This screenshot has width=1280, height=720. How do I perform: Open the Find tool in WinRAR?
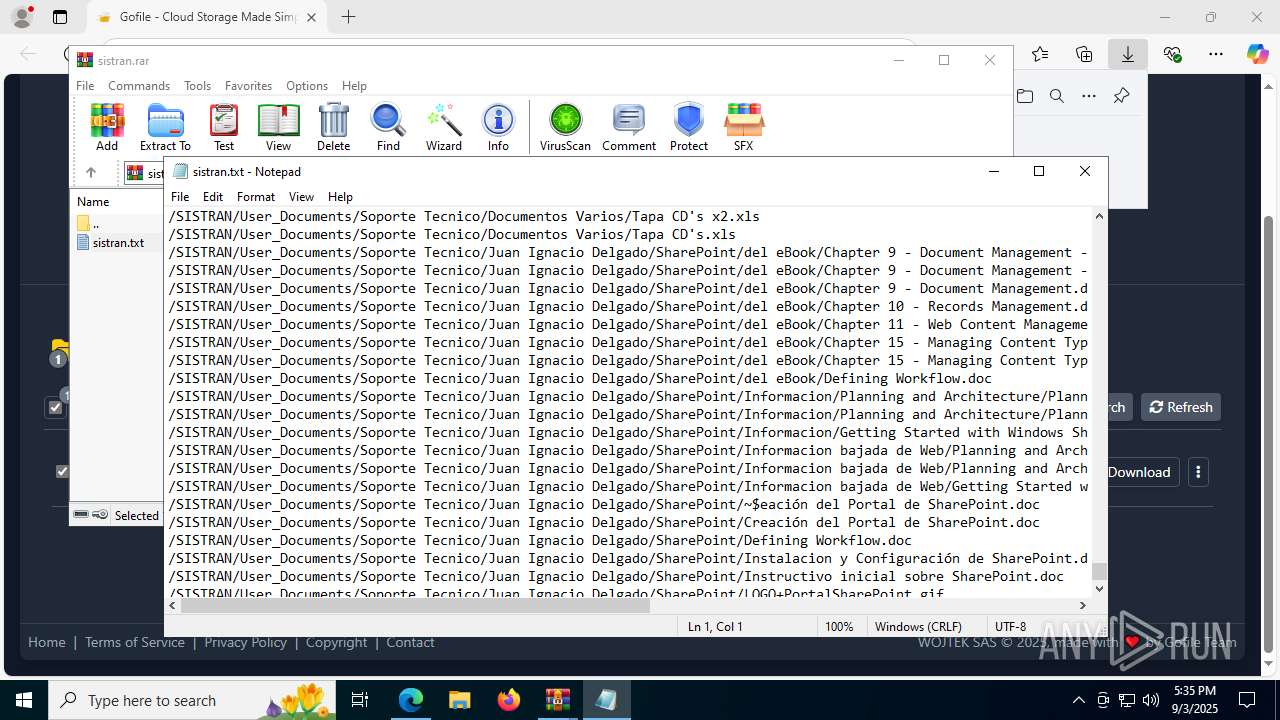point(388,127)
